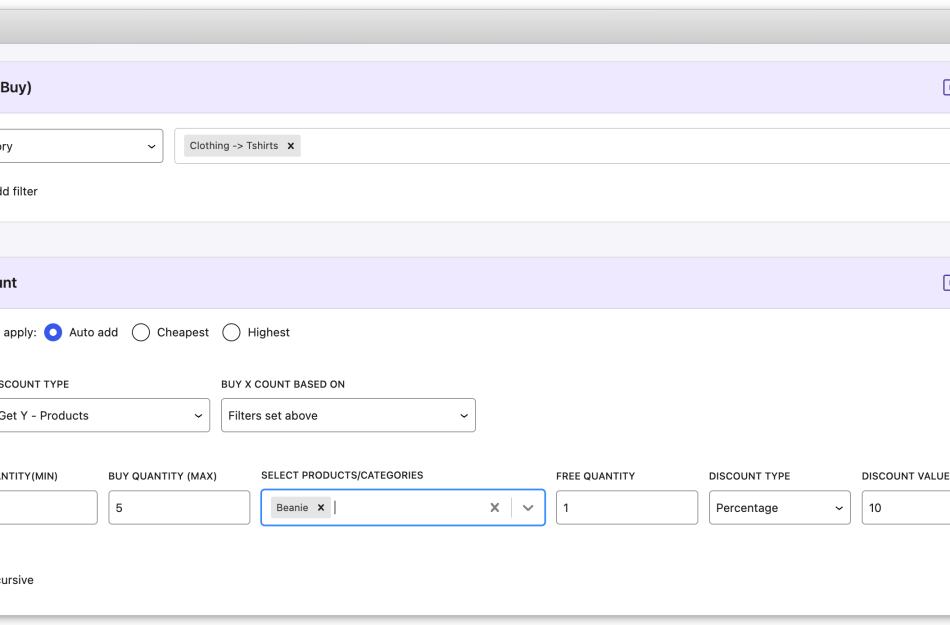Viewport: 950px width, 625px height.
Task: Open the Get Y - Products dropdown
Action: pyautogui.click(x=104, y=415)
